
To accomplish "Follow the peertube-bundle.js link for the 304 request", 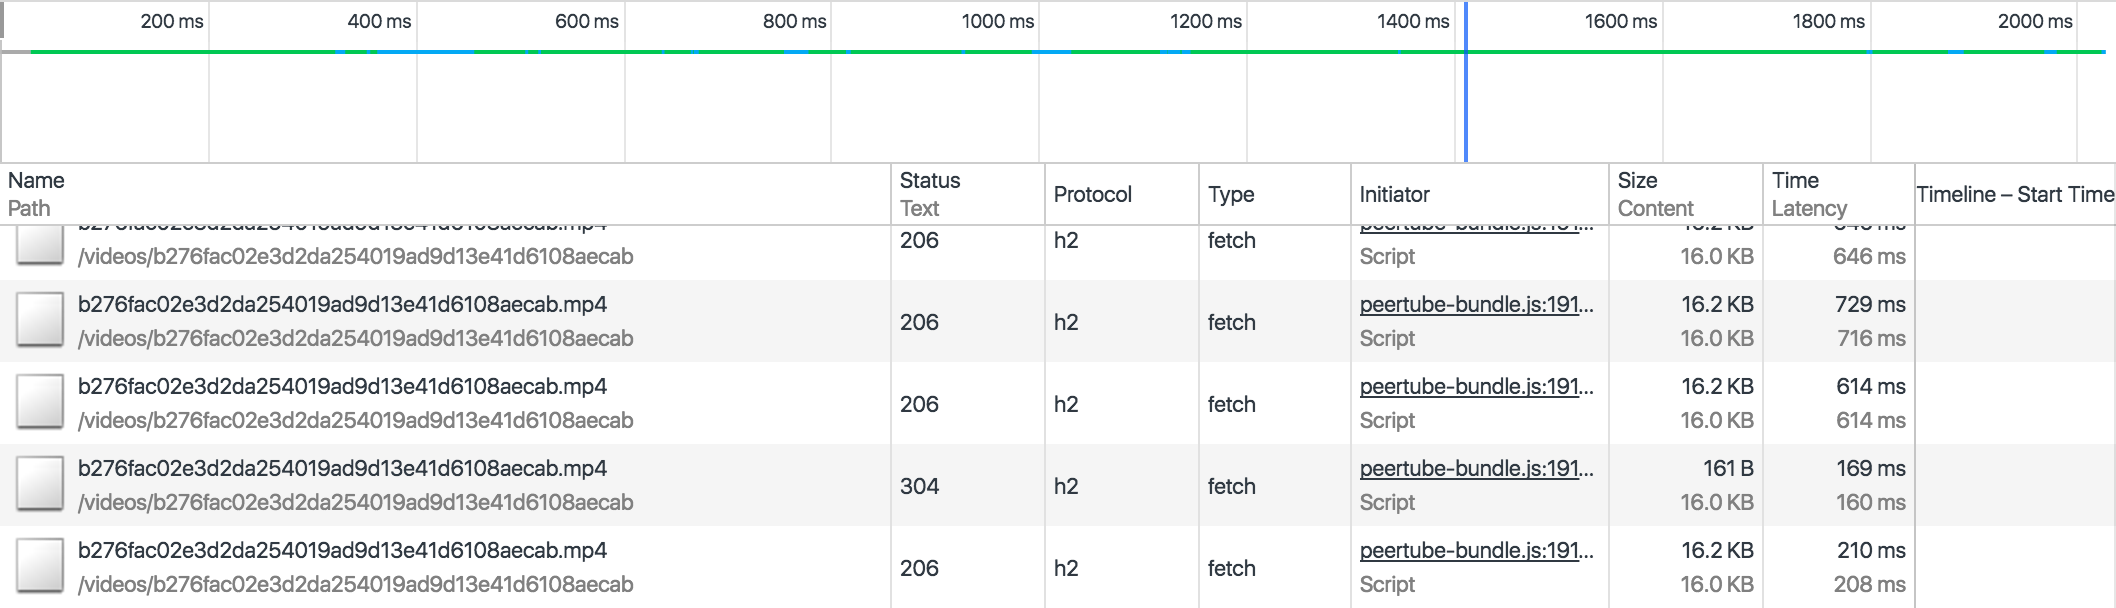I will [x=1476, y=469].
